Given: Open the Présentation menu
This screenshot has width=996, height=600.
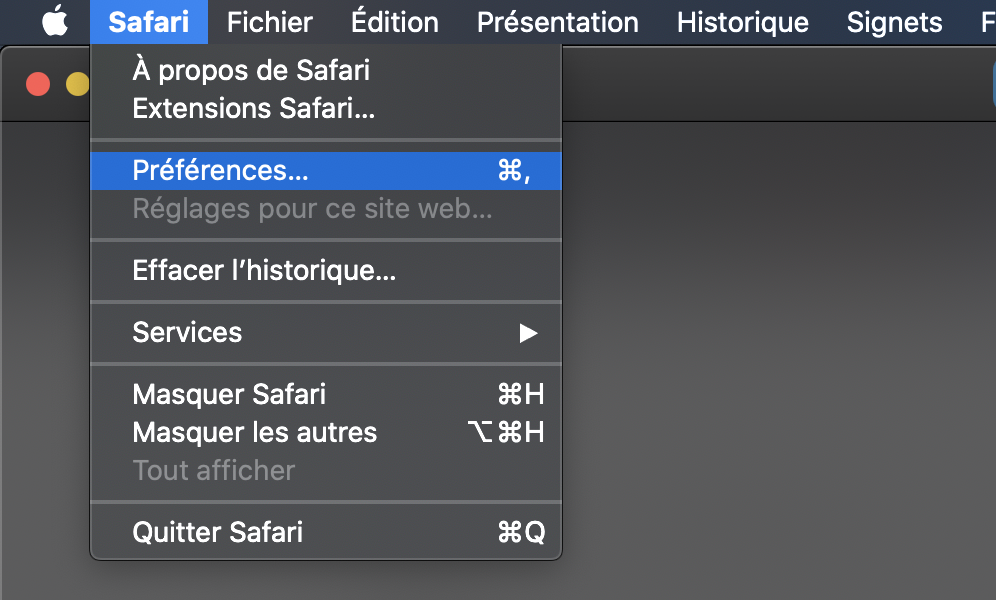Looking at the screenshot, I should click(557, 22).
